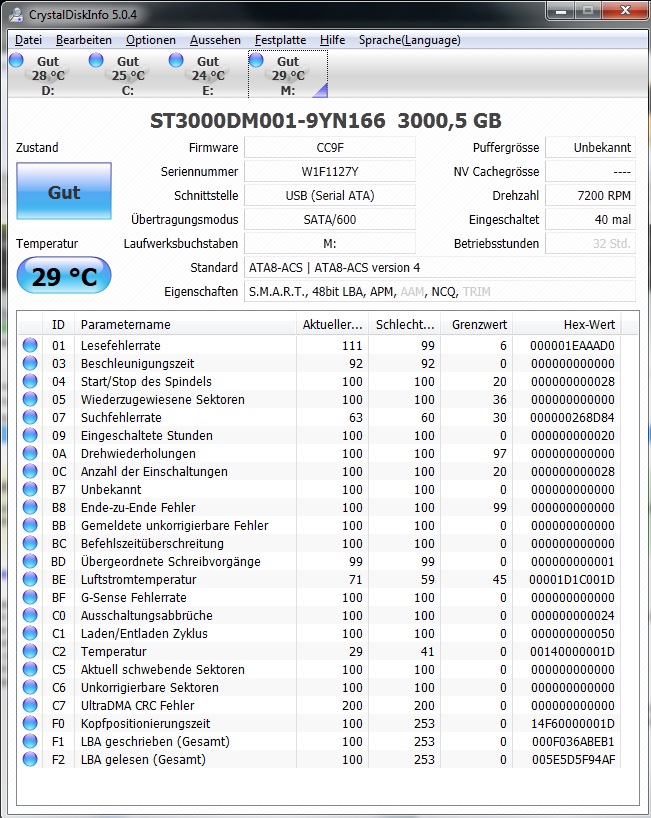This screenshot has height=818, width=651.
Task: Click status orb for Wiederzugewiesene Sektoren
Action: (x=30, y=399)
